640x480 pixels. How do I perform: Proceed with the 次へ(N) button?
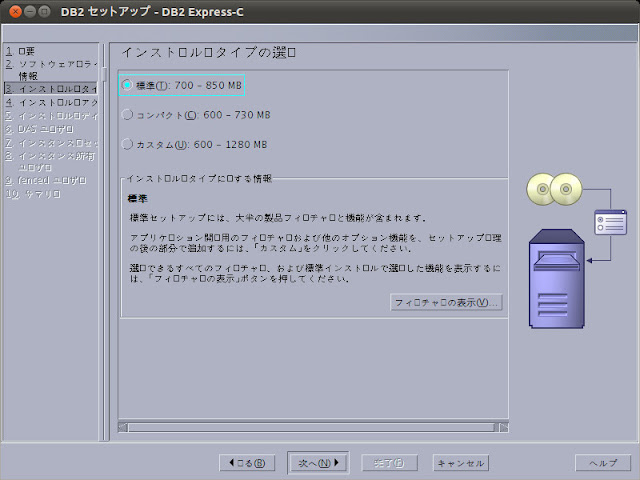pos(318,463)
